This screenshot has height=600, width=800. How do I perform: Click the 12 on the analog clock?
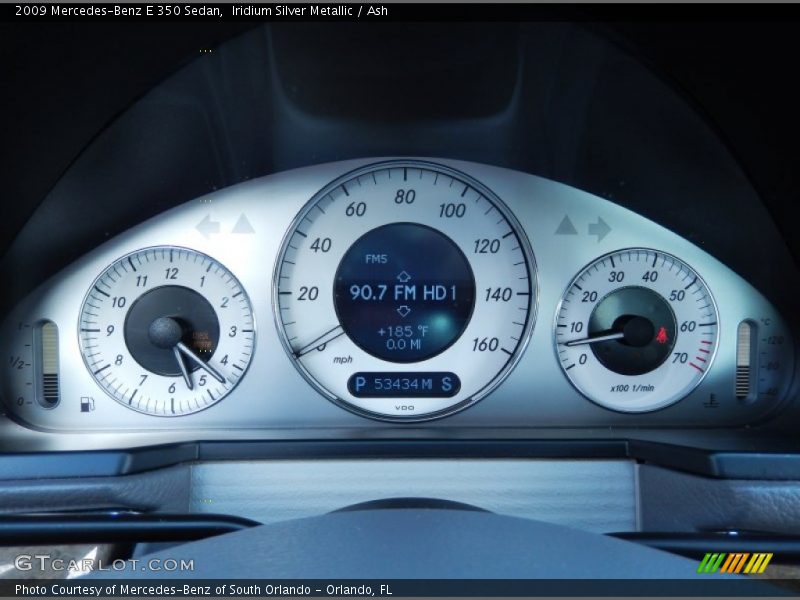171,274
